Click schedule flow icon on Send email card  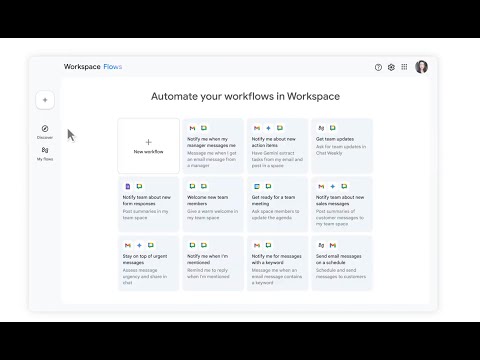[x=321, y=245]
